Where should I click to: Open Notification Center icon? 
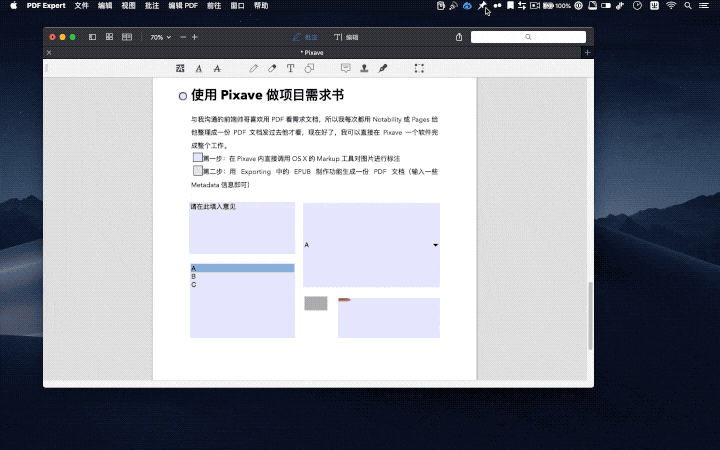(704, 6)
